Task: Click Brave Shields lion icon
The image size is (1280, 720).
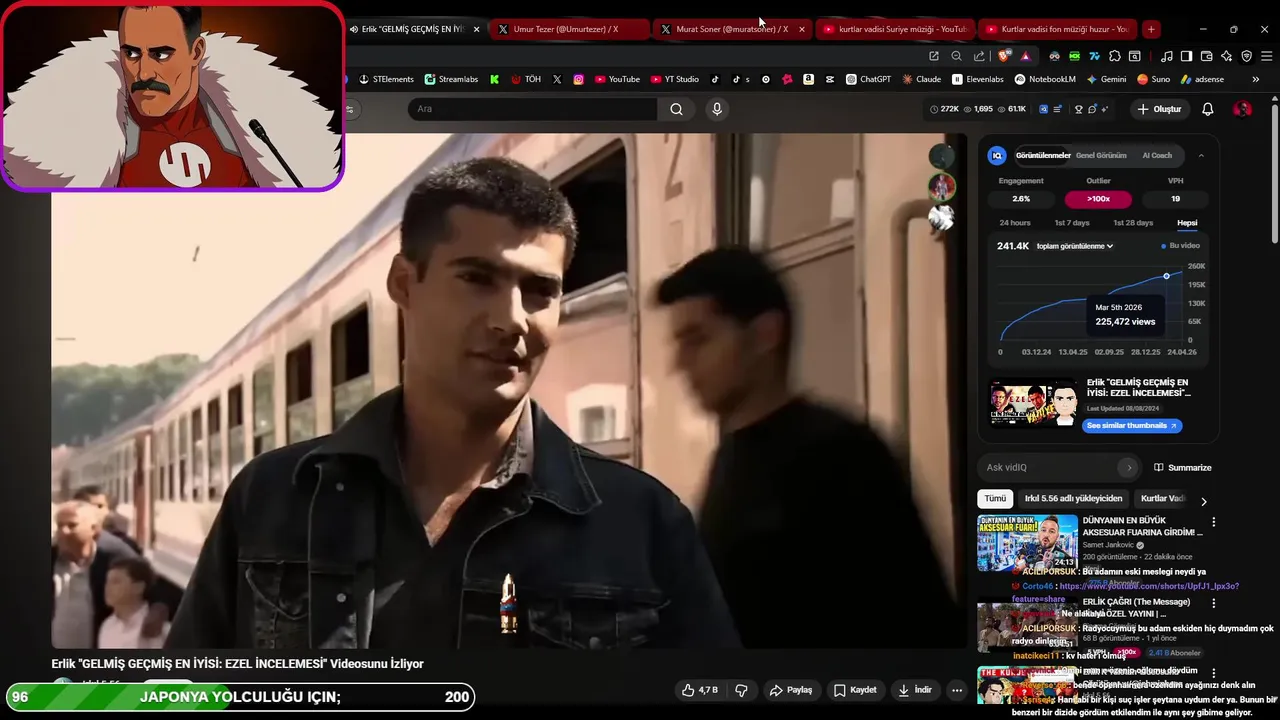Action: (x=1003, y=56)
